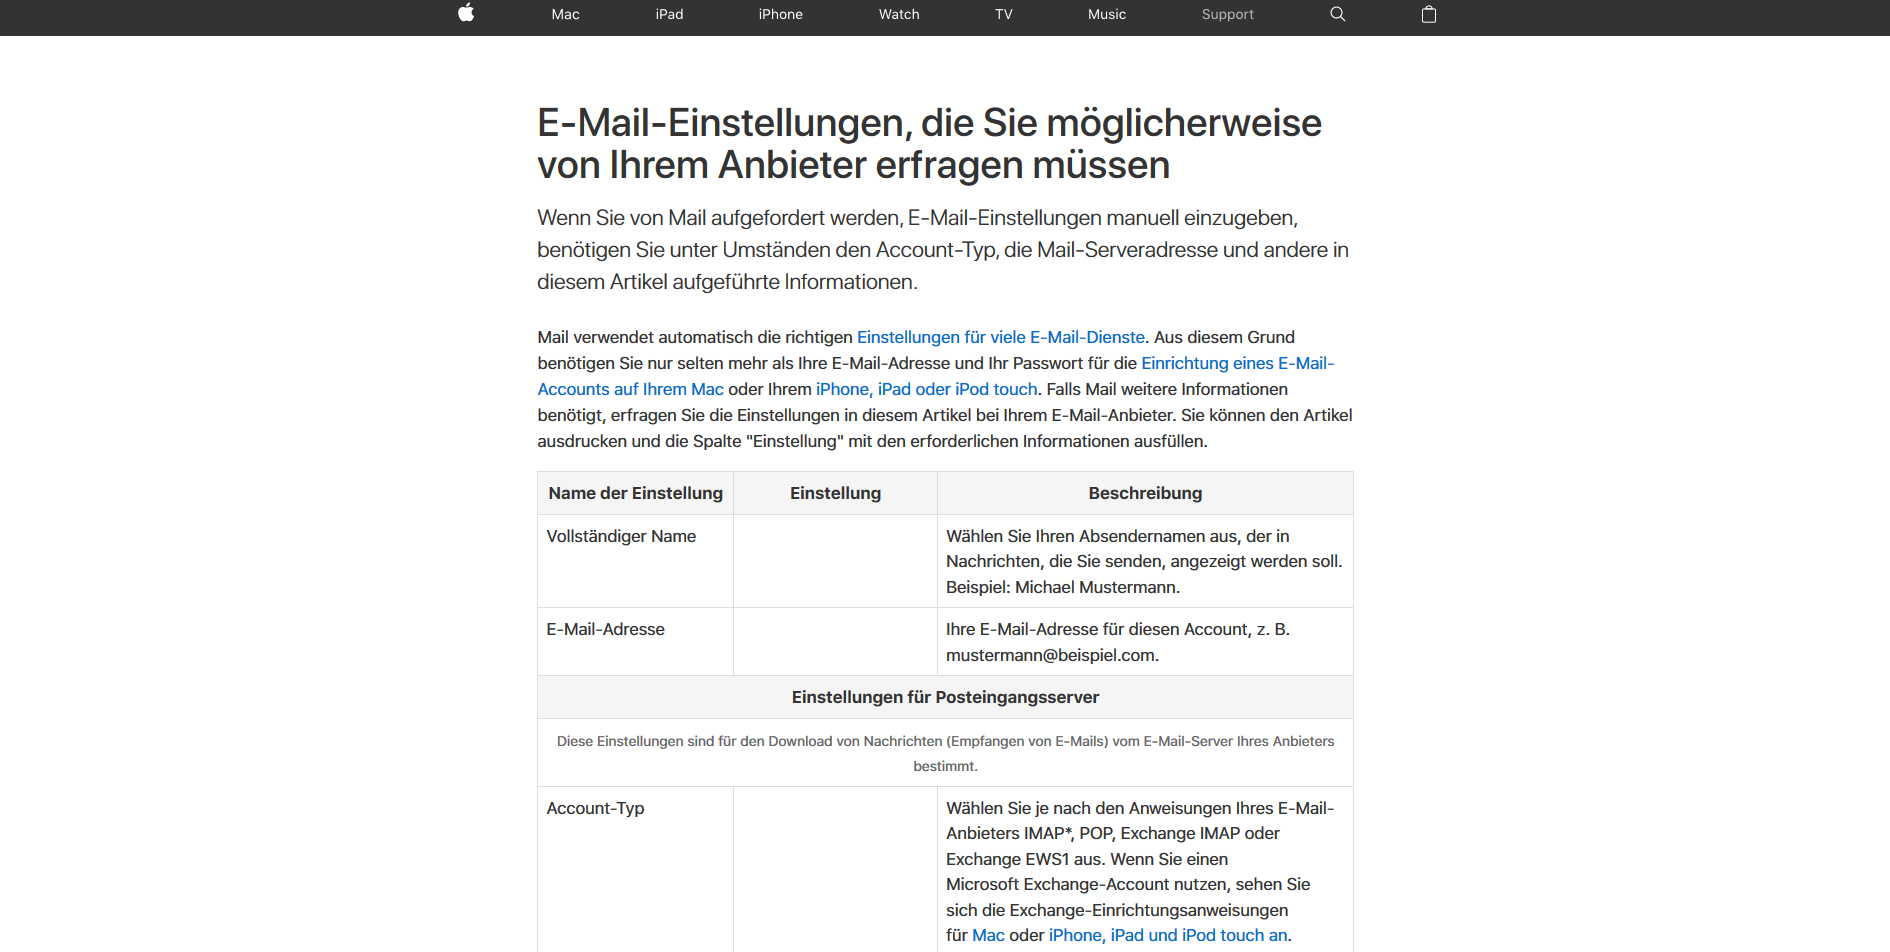Open Music in the navigation bar
Screen dimensions: 1890x952
(1107, 14)
